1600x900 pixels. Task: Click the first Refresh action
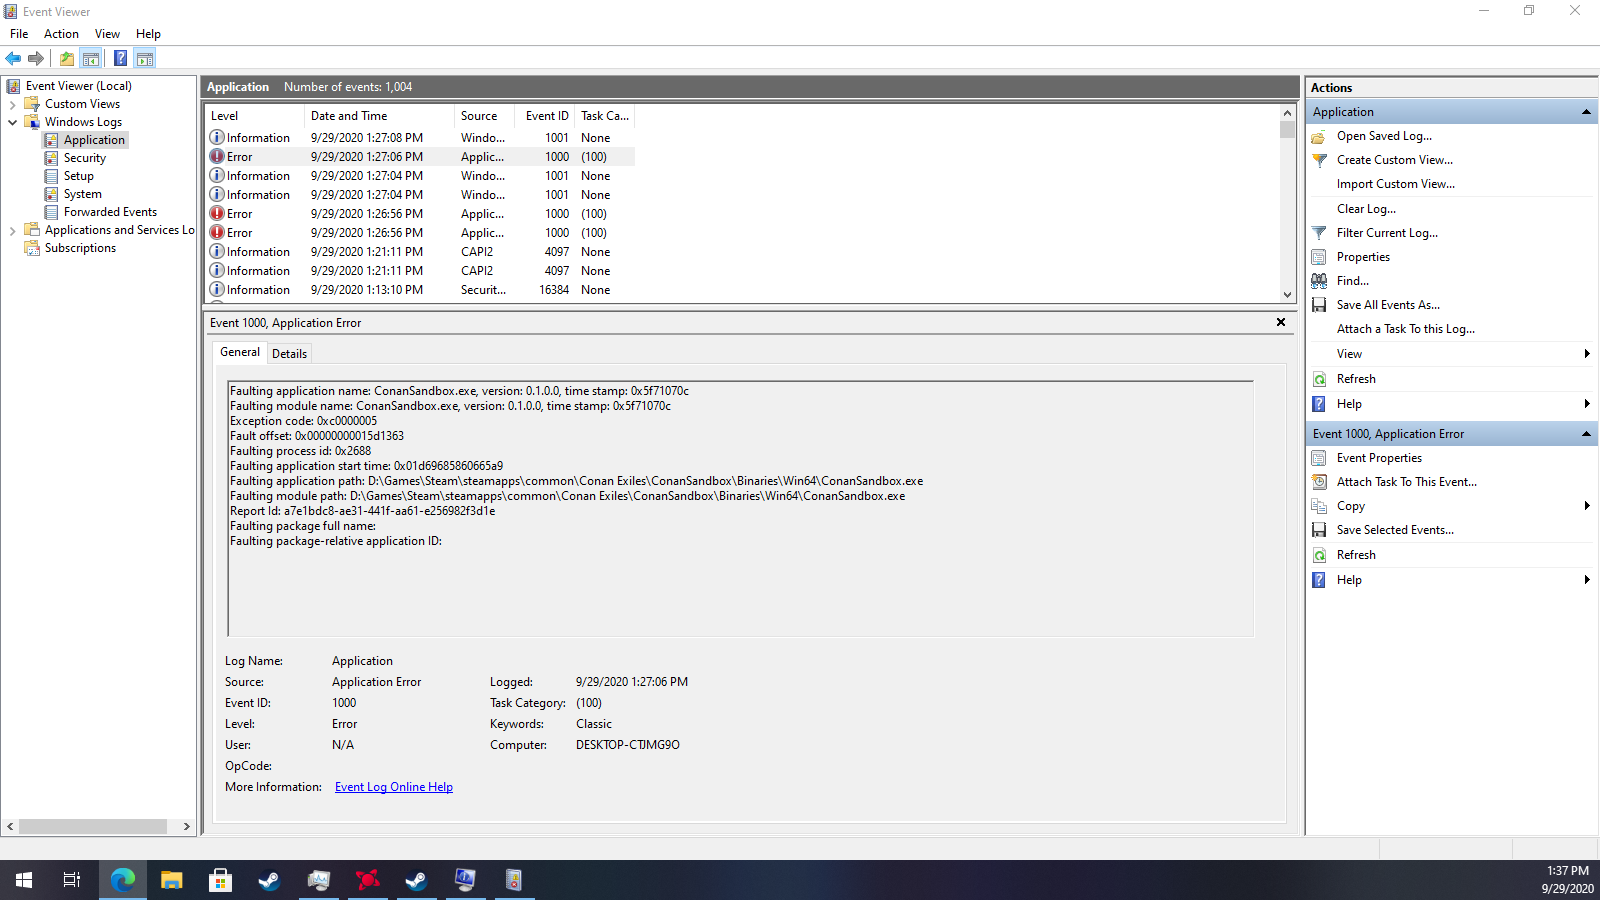click(x=1356, y=379)
